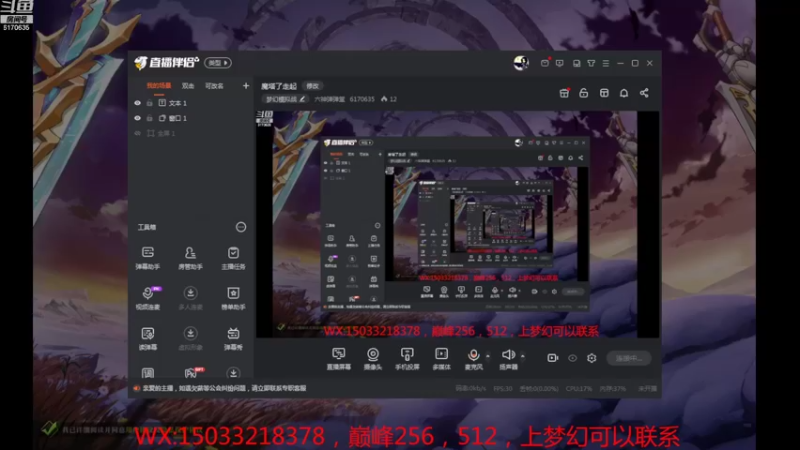Select the 文本 1 source row
The height and width of the screenshot is (450, 800).
pyautogui.click(x=191, y=103)
